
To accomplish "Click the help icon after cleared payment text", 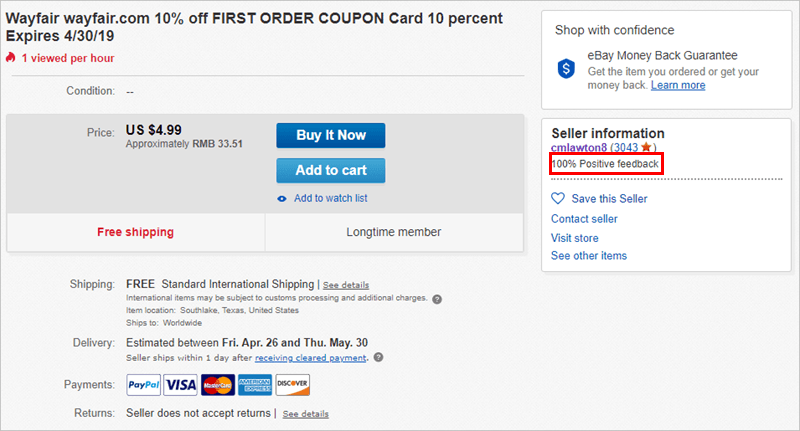I will pyautogui.click(x=379, y=357).
